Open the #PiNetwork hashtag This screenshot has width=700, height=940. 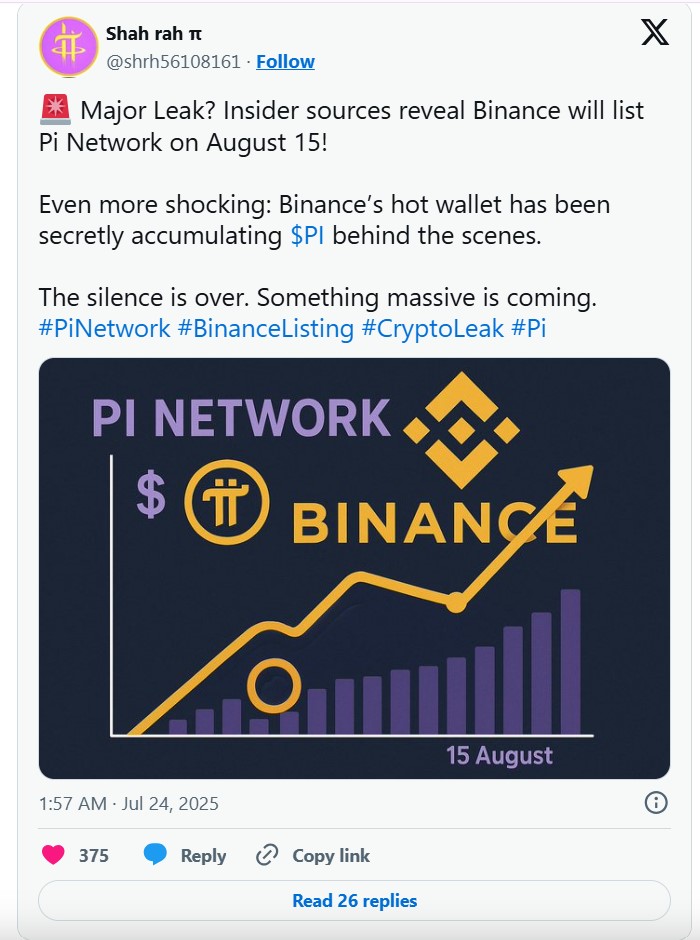105,328
